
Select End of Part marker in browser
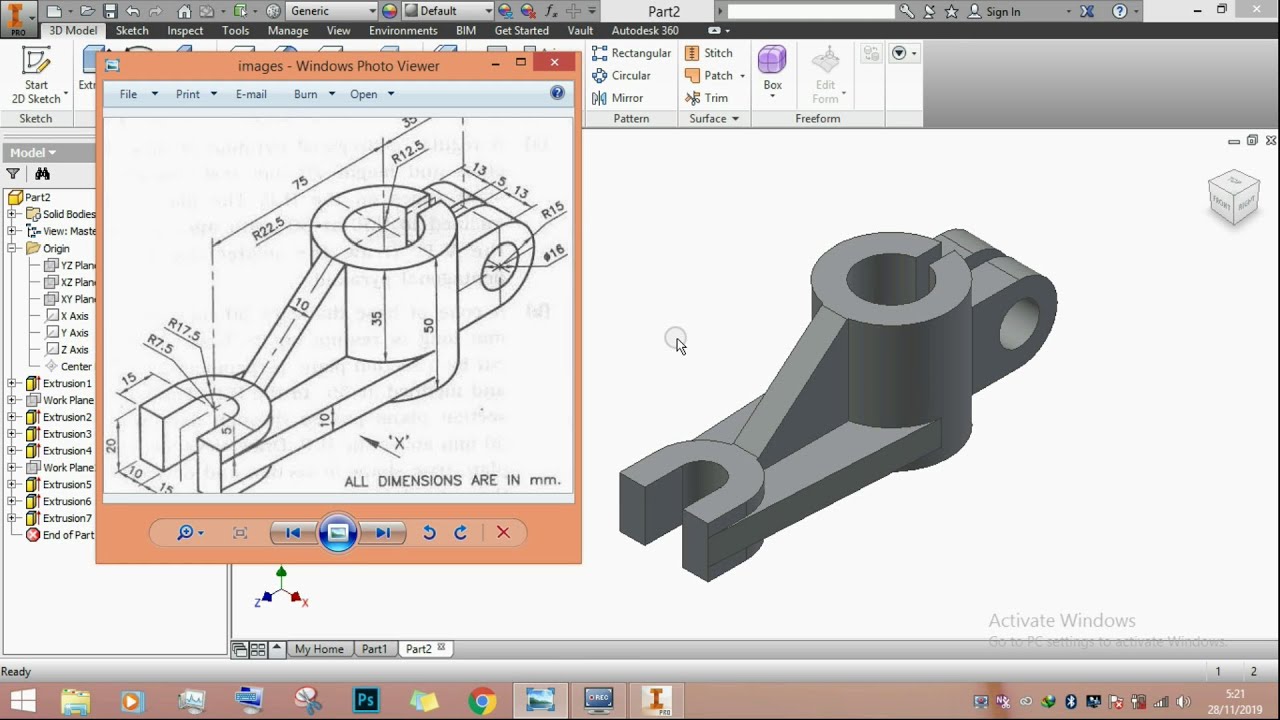[x=61, y=535]
